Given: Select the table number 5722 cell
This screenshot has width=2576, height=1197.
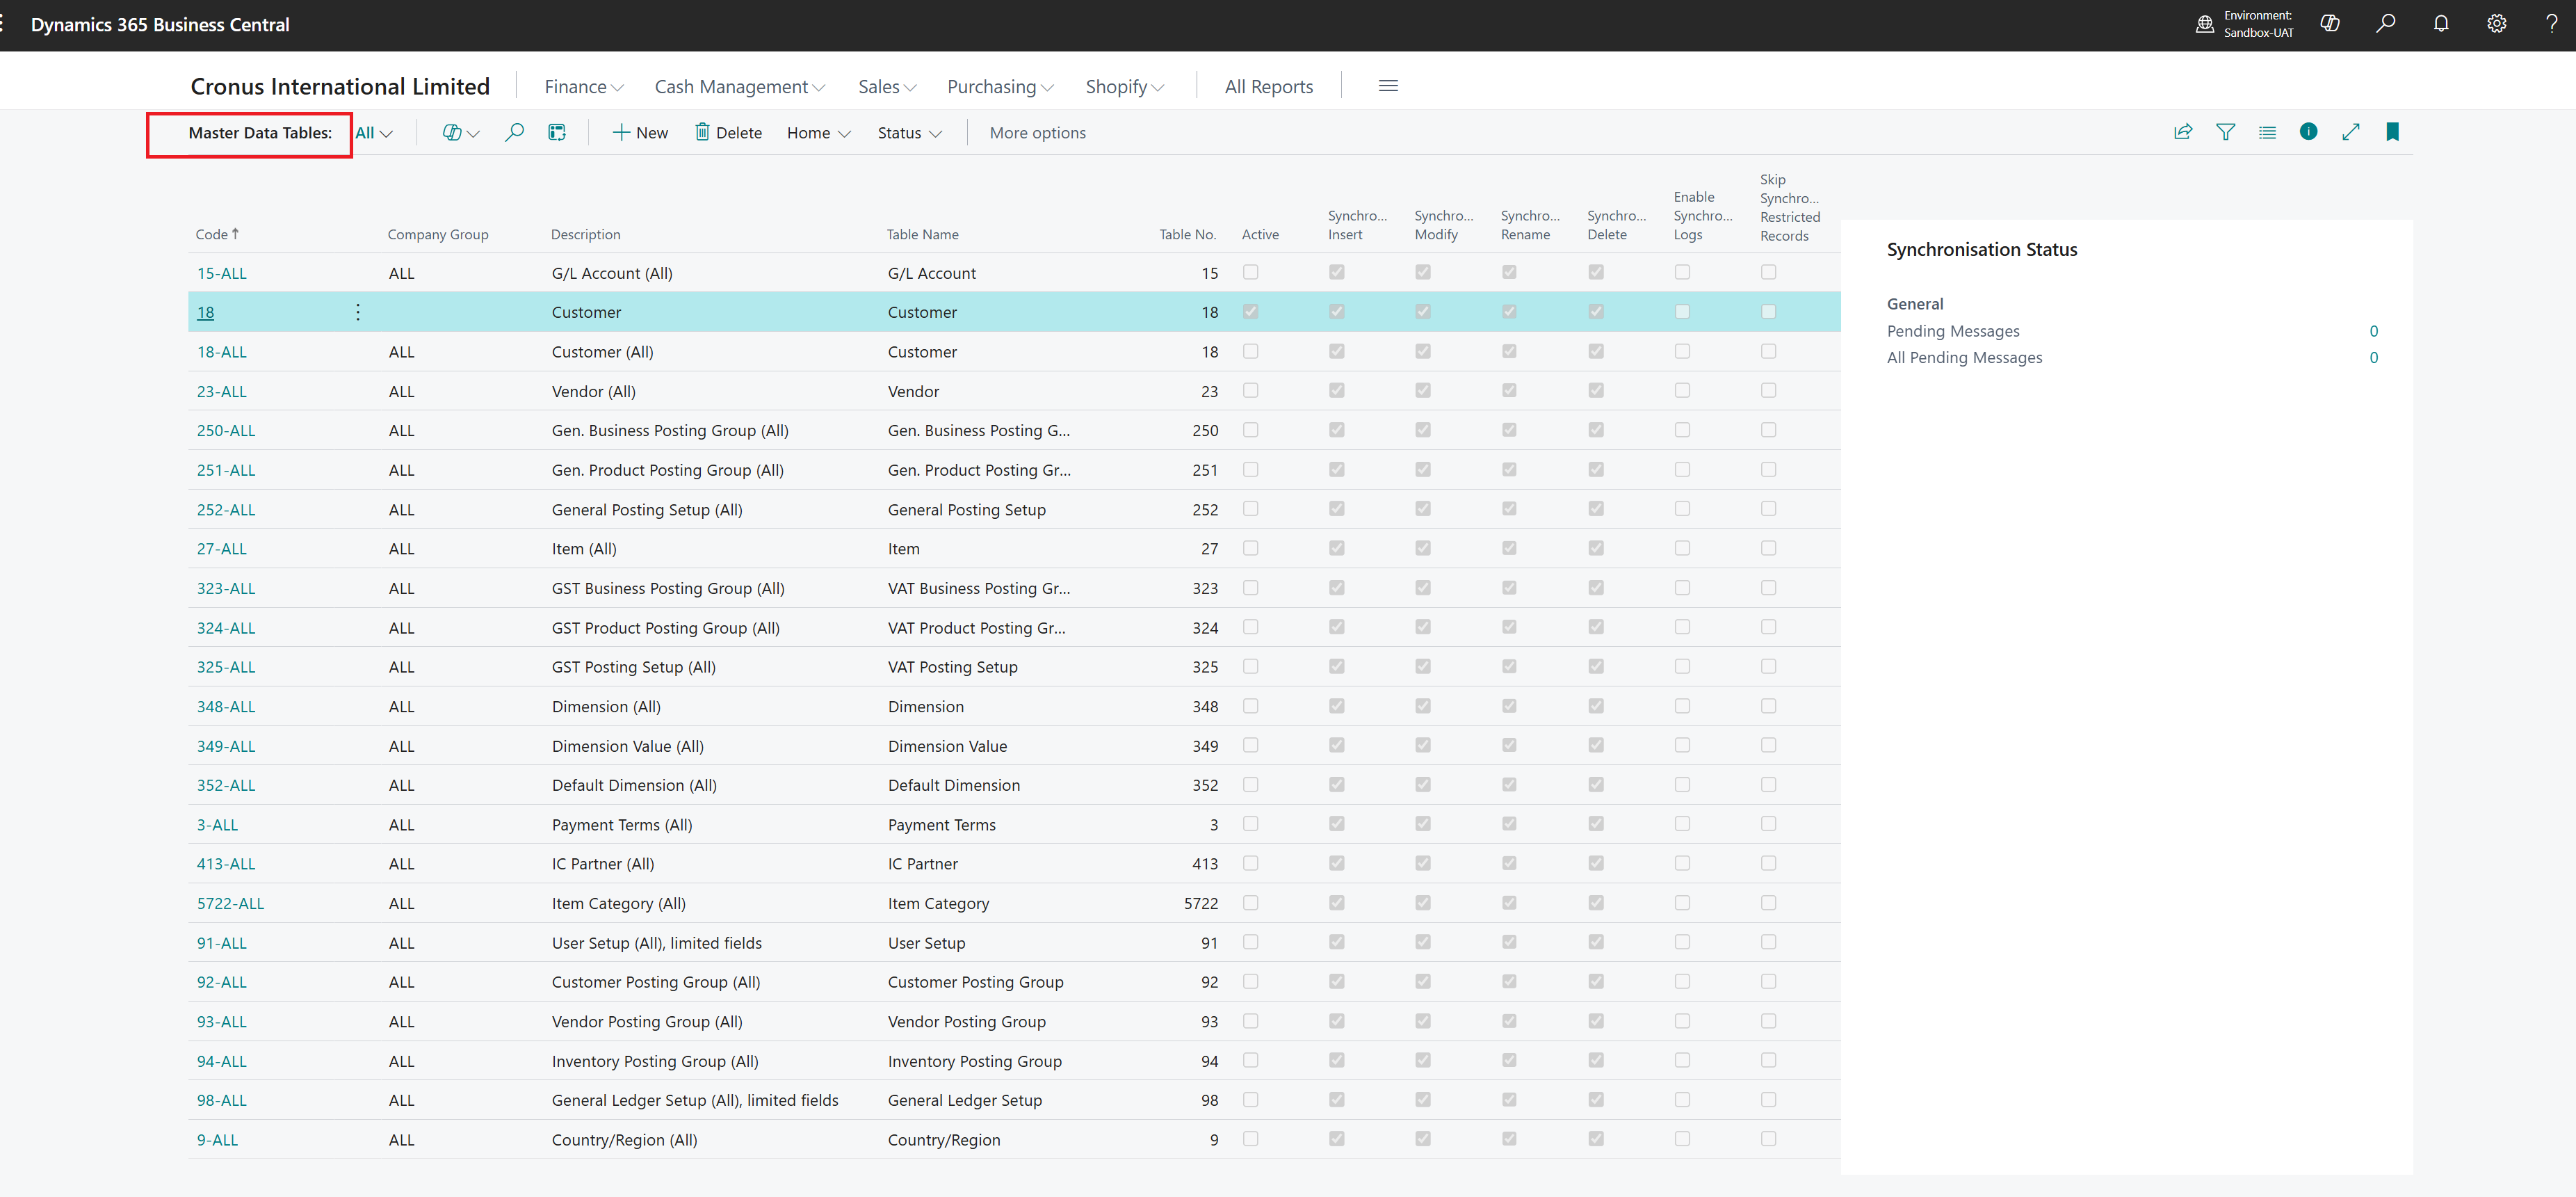Looking at the screenshot, I should pos(1201,903).
